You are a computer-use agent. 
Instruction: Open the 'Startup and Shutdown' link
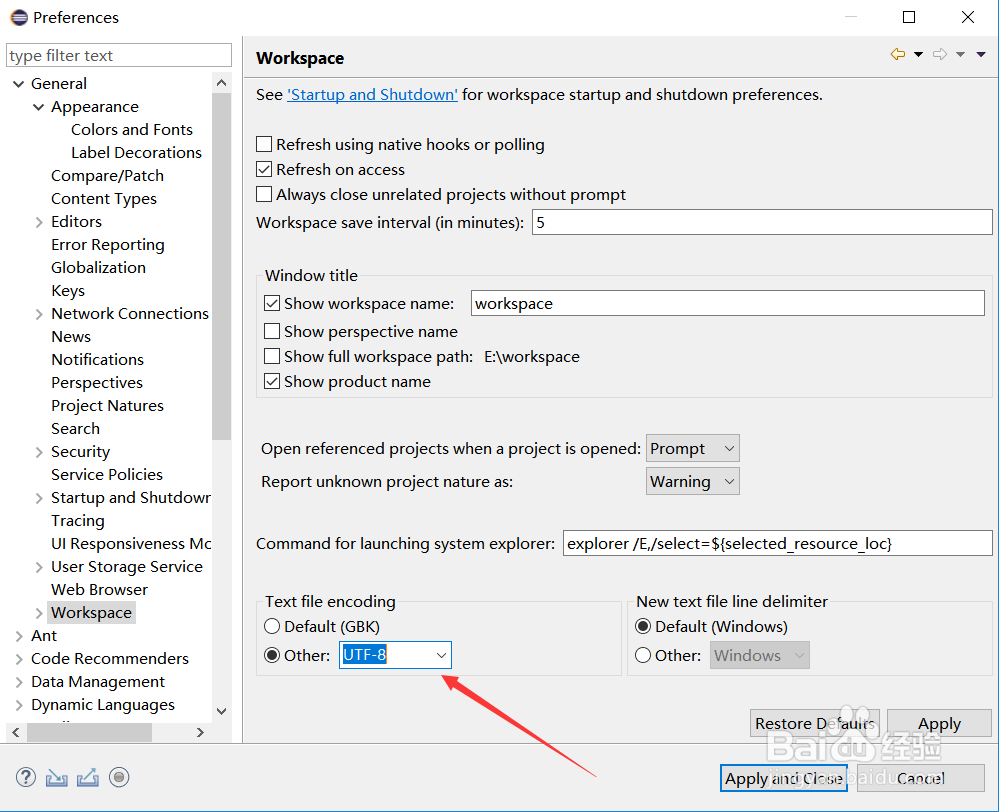(x=372, y=94)
